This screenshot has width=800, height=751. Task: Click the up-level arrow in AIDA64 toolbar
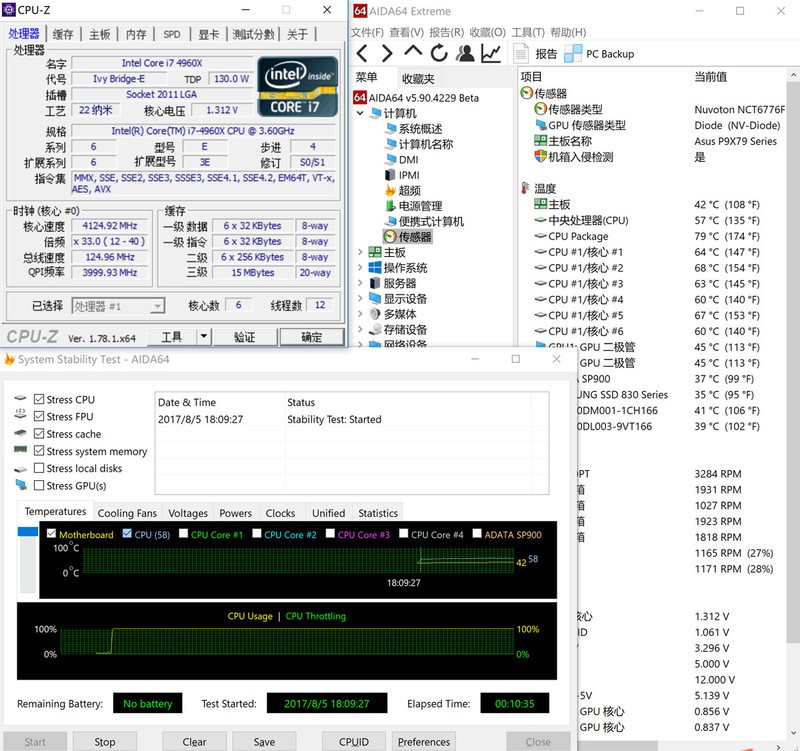413,53
